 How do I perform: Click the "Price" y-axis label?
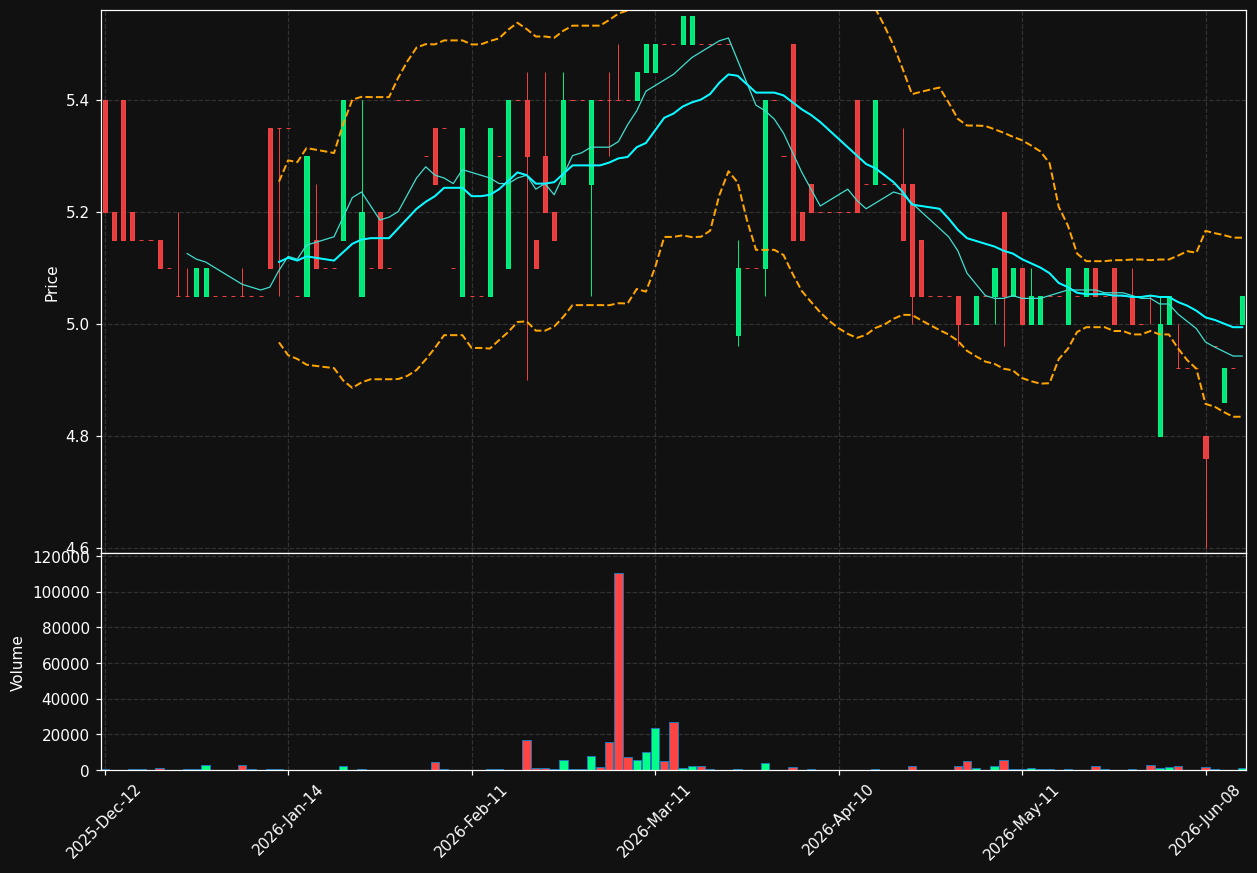52,284
